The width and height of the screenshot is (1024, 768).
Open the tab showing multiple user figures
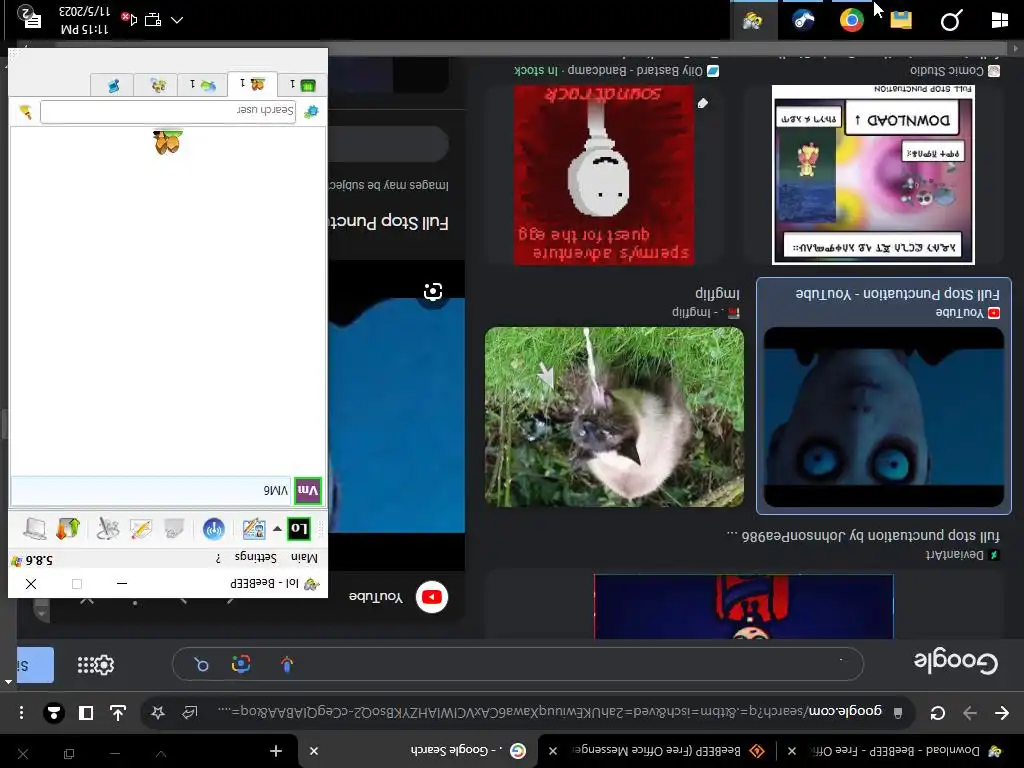(x=155, y=85)
